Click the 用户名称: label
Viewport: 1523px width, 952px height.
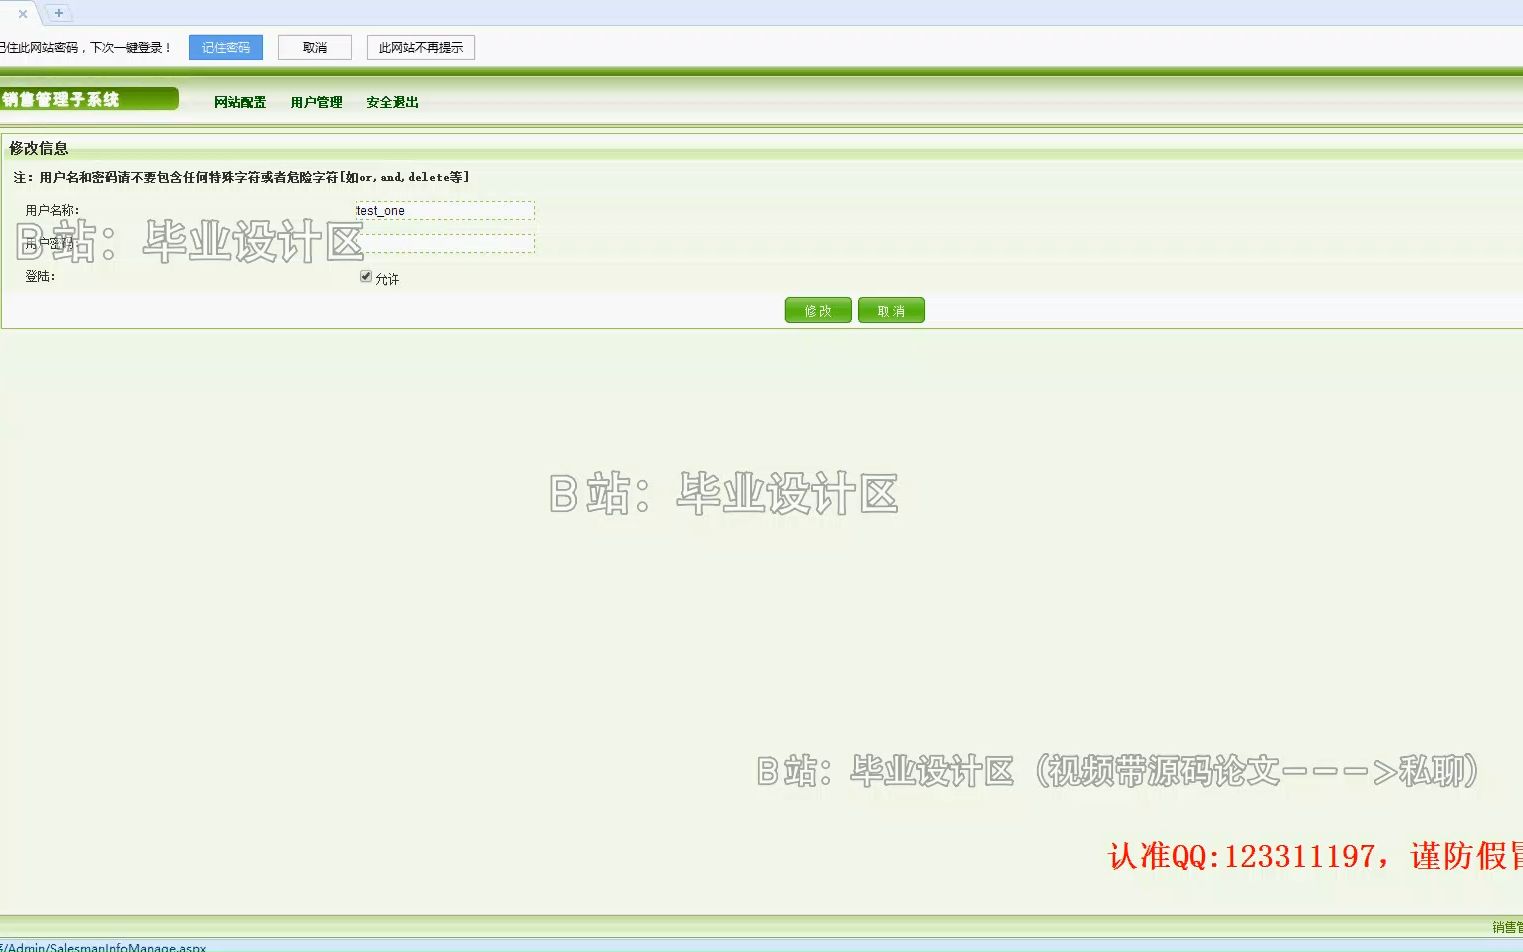(x=52, y=210)
